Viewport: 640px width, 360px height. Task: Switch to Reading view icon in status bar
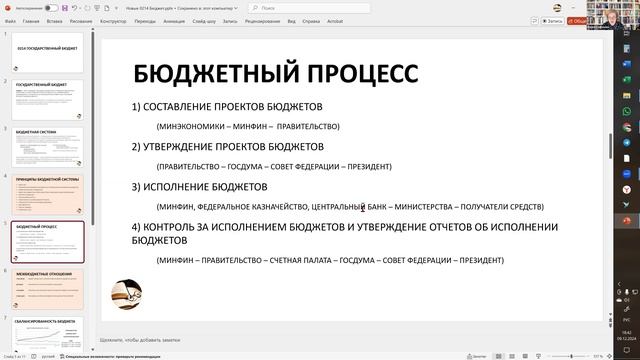[x=525, y=356]
